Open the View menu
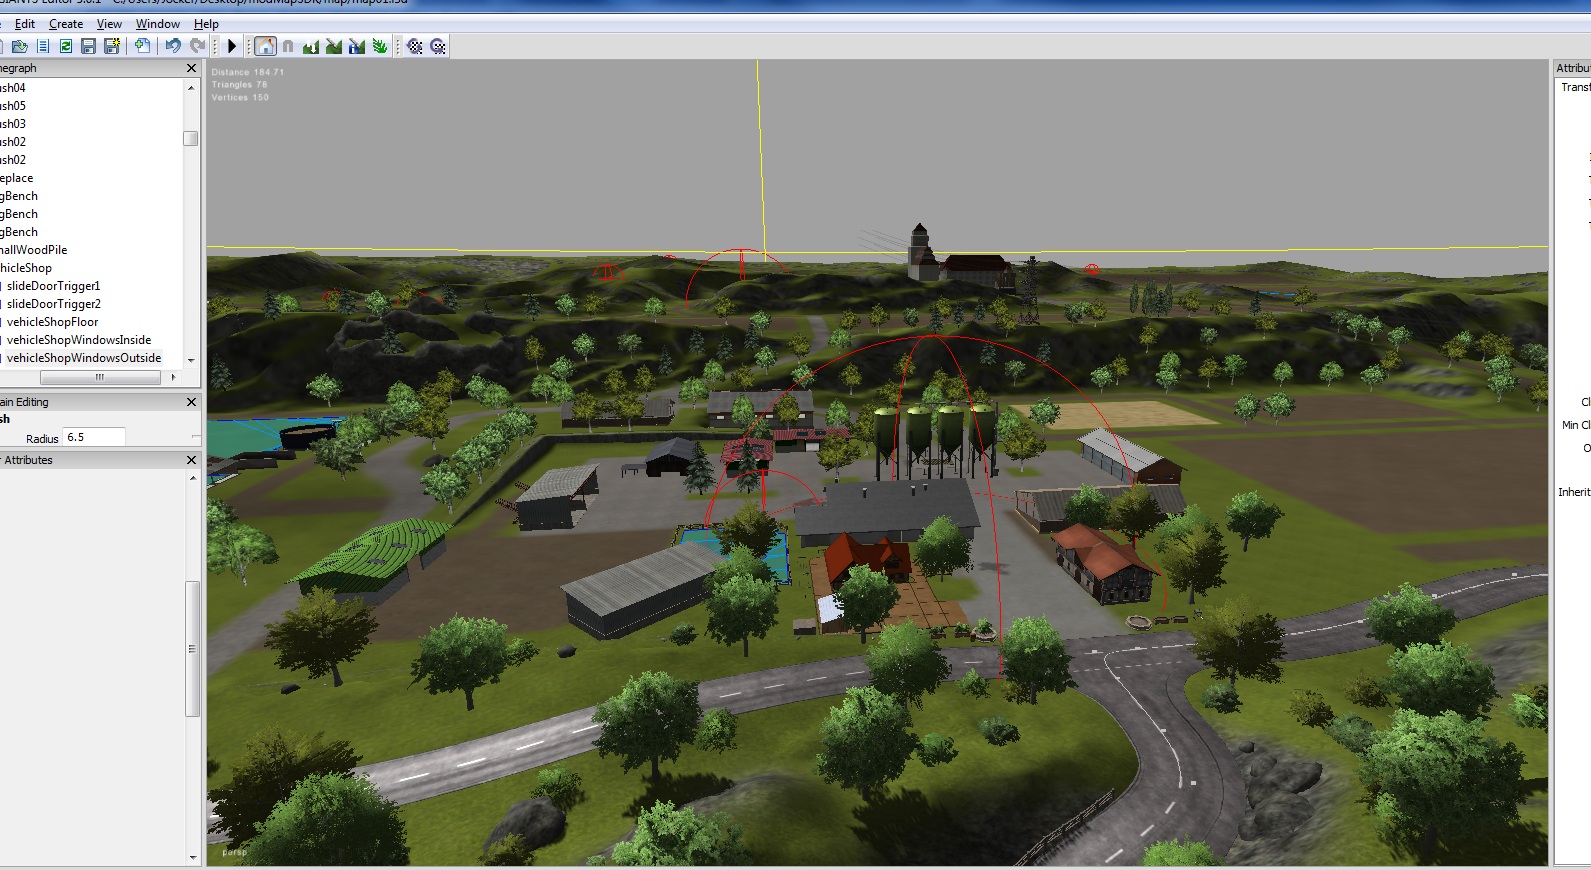Viewport: 1591px width, 870px height. coord(109,24)
